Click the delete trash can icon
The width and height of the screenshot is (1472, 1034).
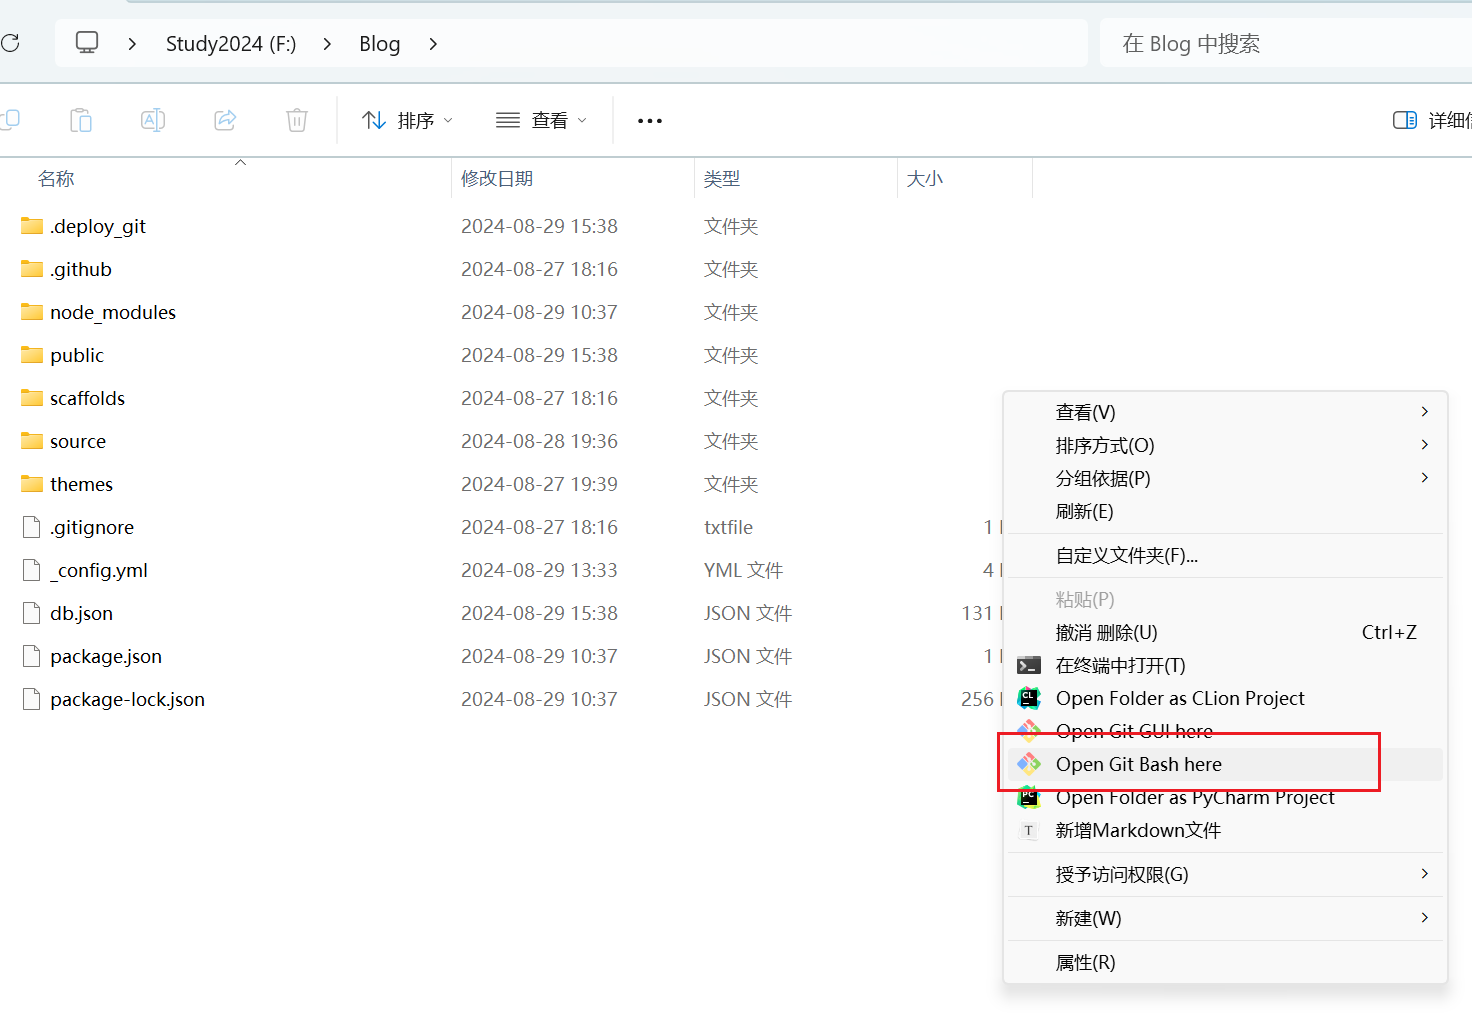point(297,120)
